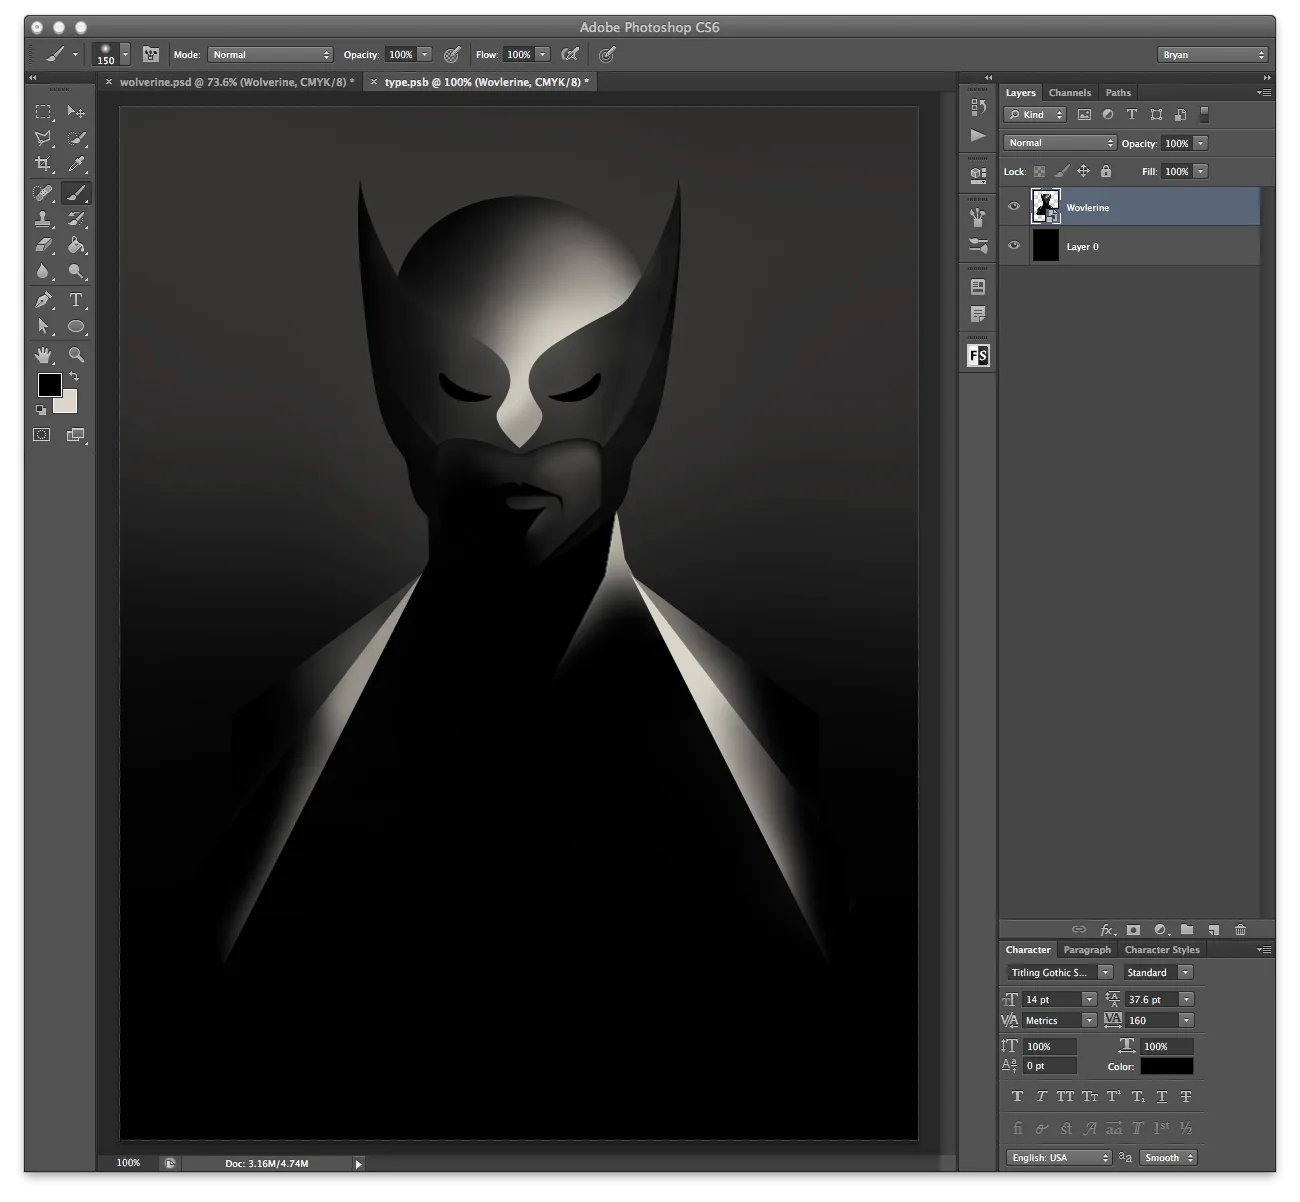
Task: Open the History panel icon
Action: pos(978,108)
